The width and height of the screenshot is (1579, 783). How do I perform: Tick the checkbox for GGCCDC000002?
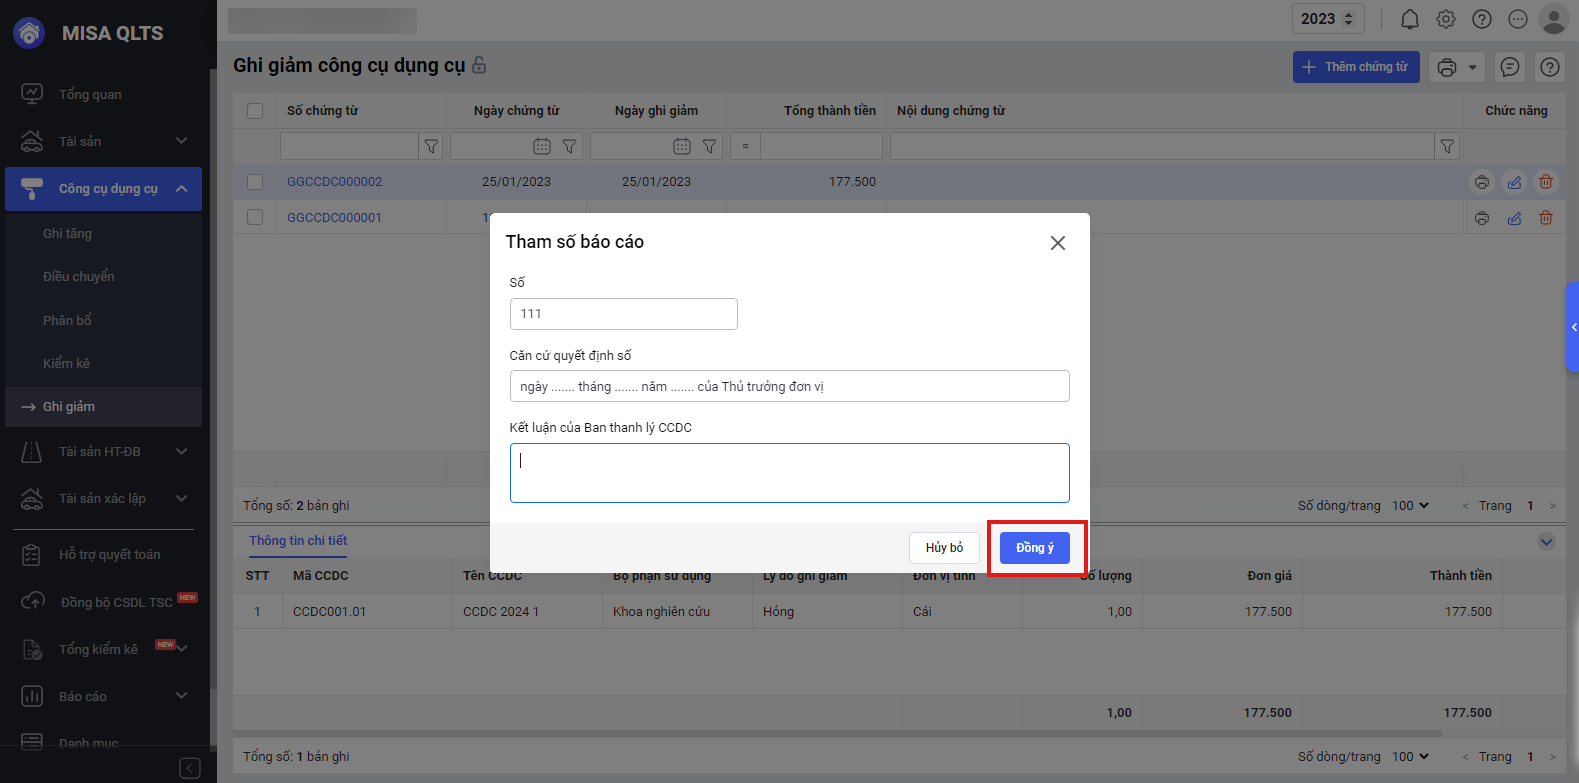tap(255, 182)
